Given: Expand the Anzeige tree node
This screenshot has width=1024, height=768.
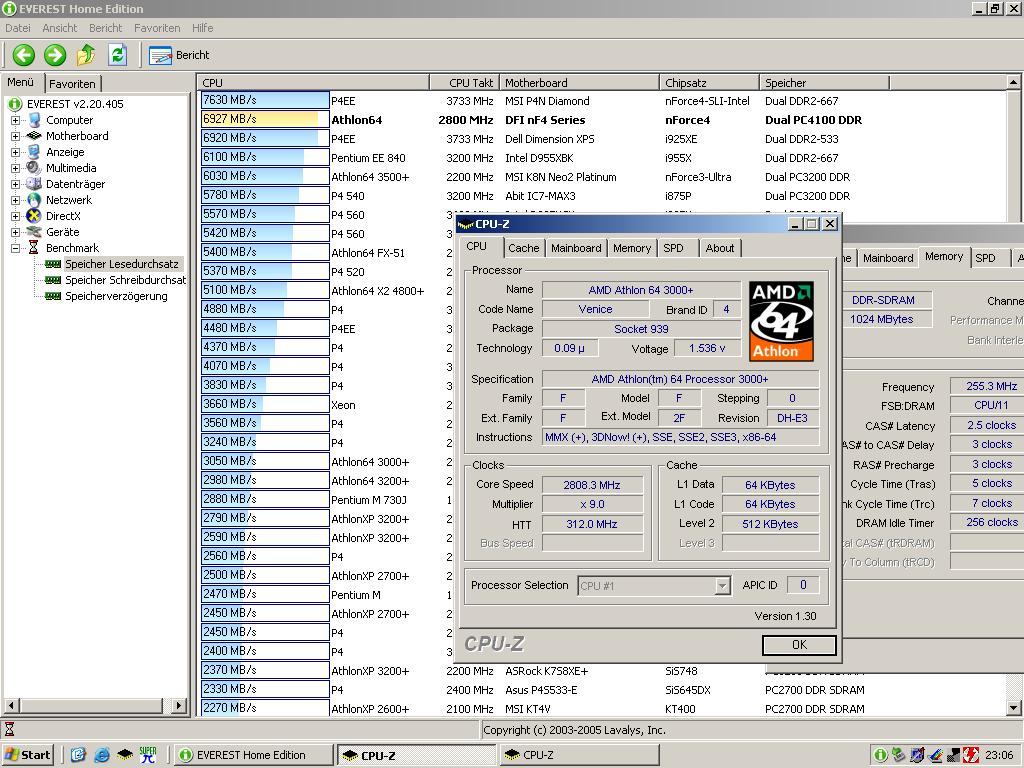Looking at the screenshot, I should 15,152.
